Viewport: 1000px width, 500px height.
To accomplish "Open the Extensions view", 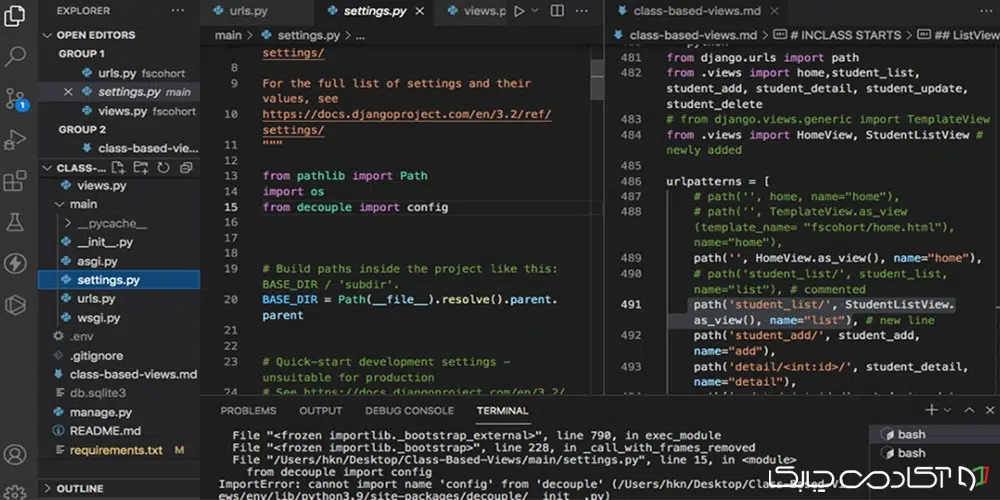I will [15, 181].
